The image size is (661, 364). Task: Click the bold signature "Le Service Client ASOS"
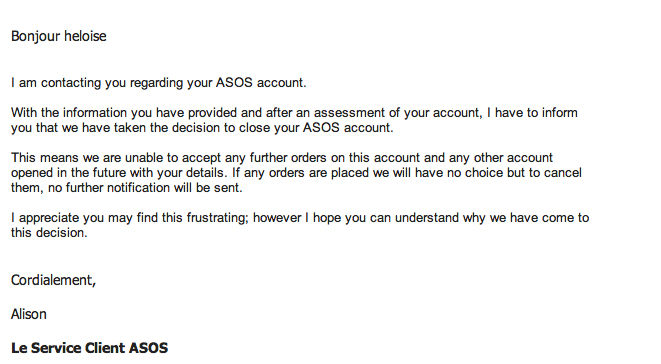click(89, 348)
